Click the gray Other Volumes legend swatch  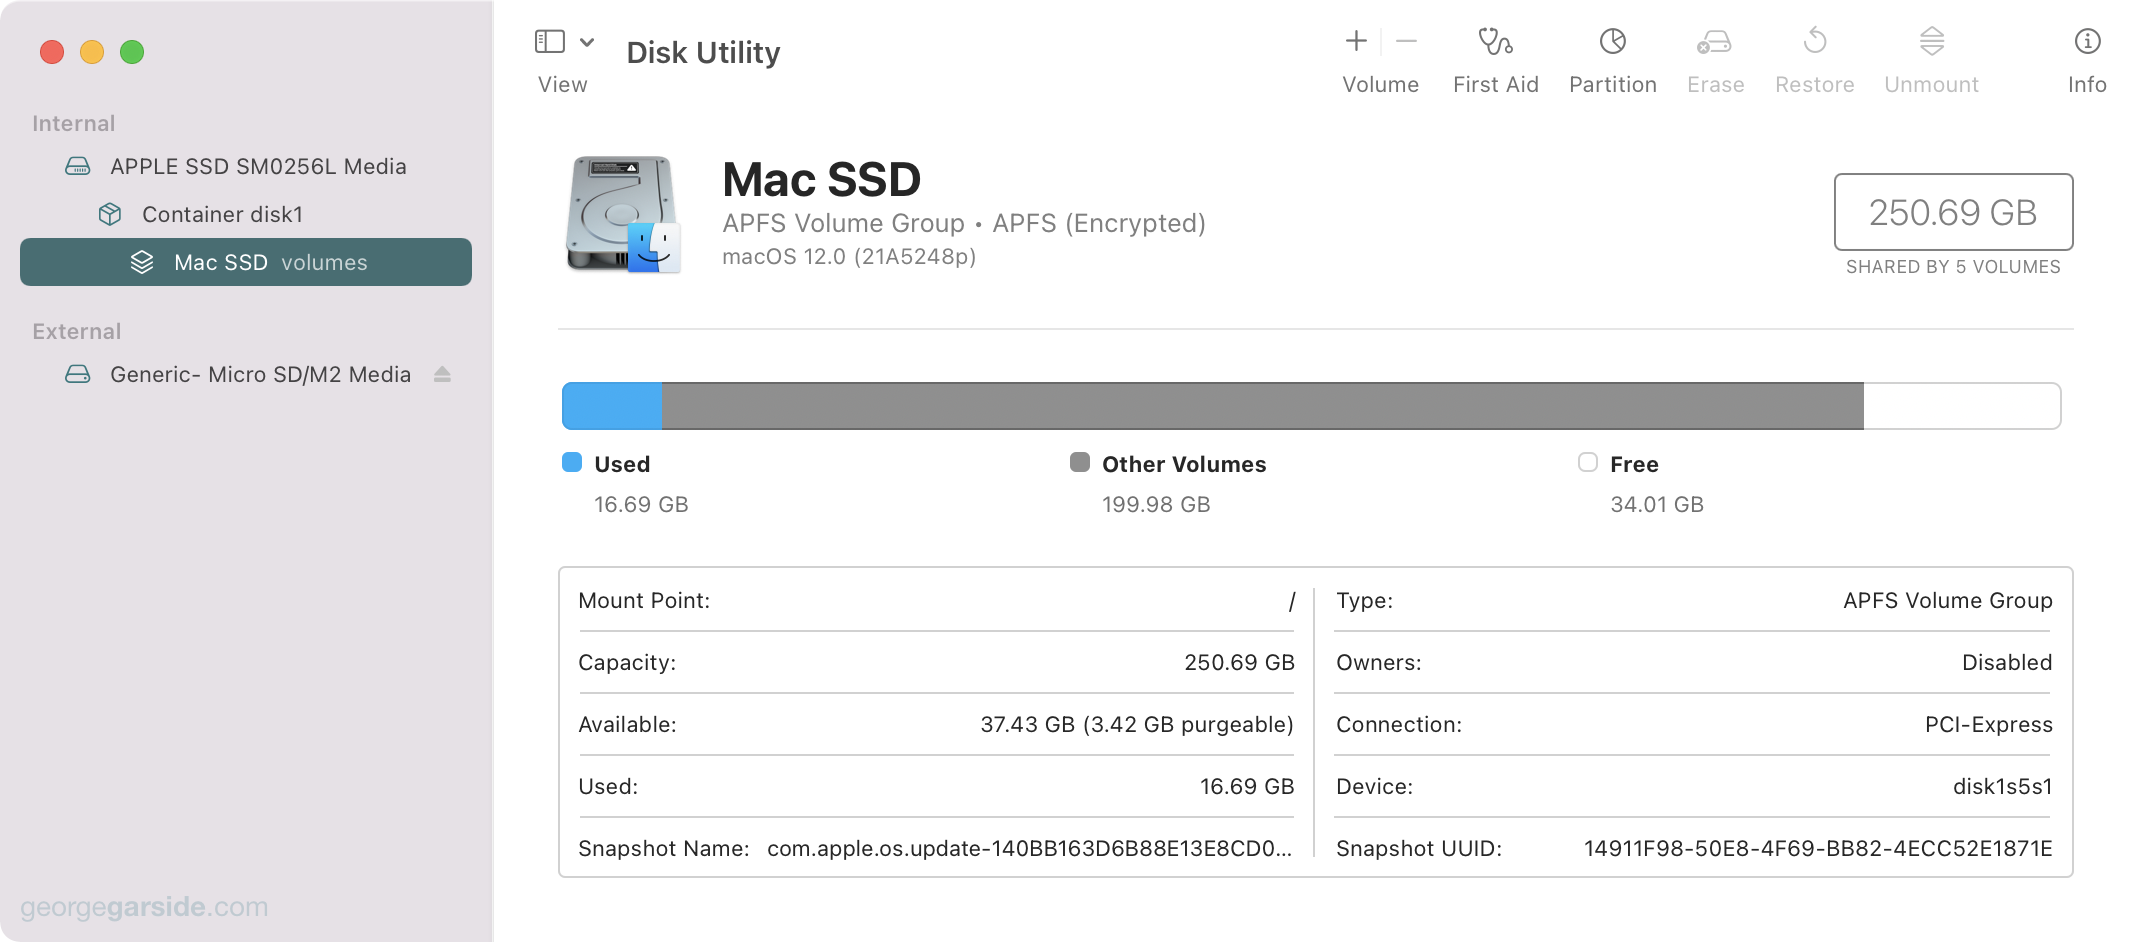click(x=1080, y=462)
